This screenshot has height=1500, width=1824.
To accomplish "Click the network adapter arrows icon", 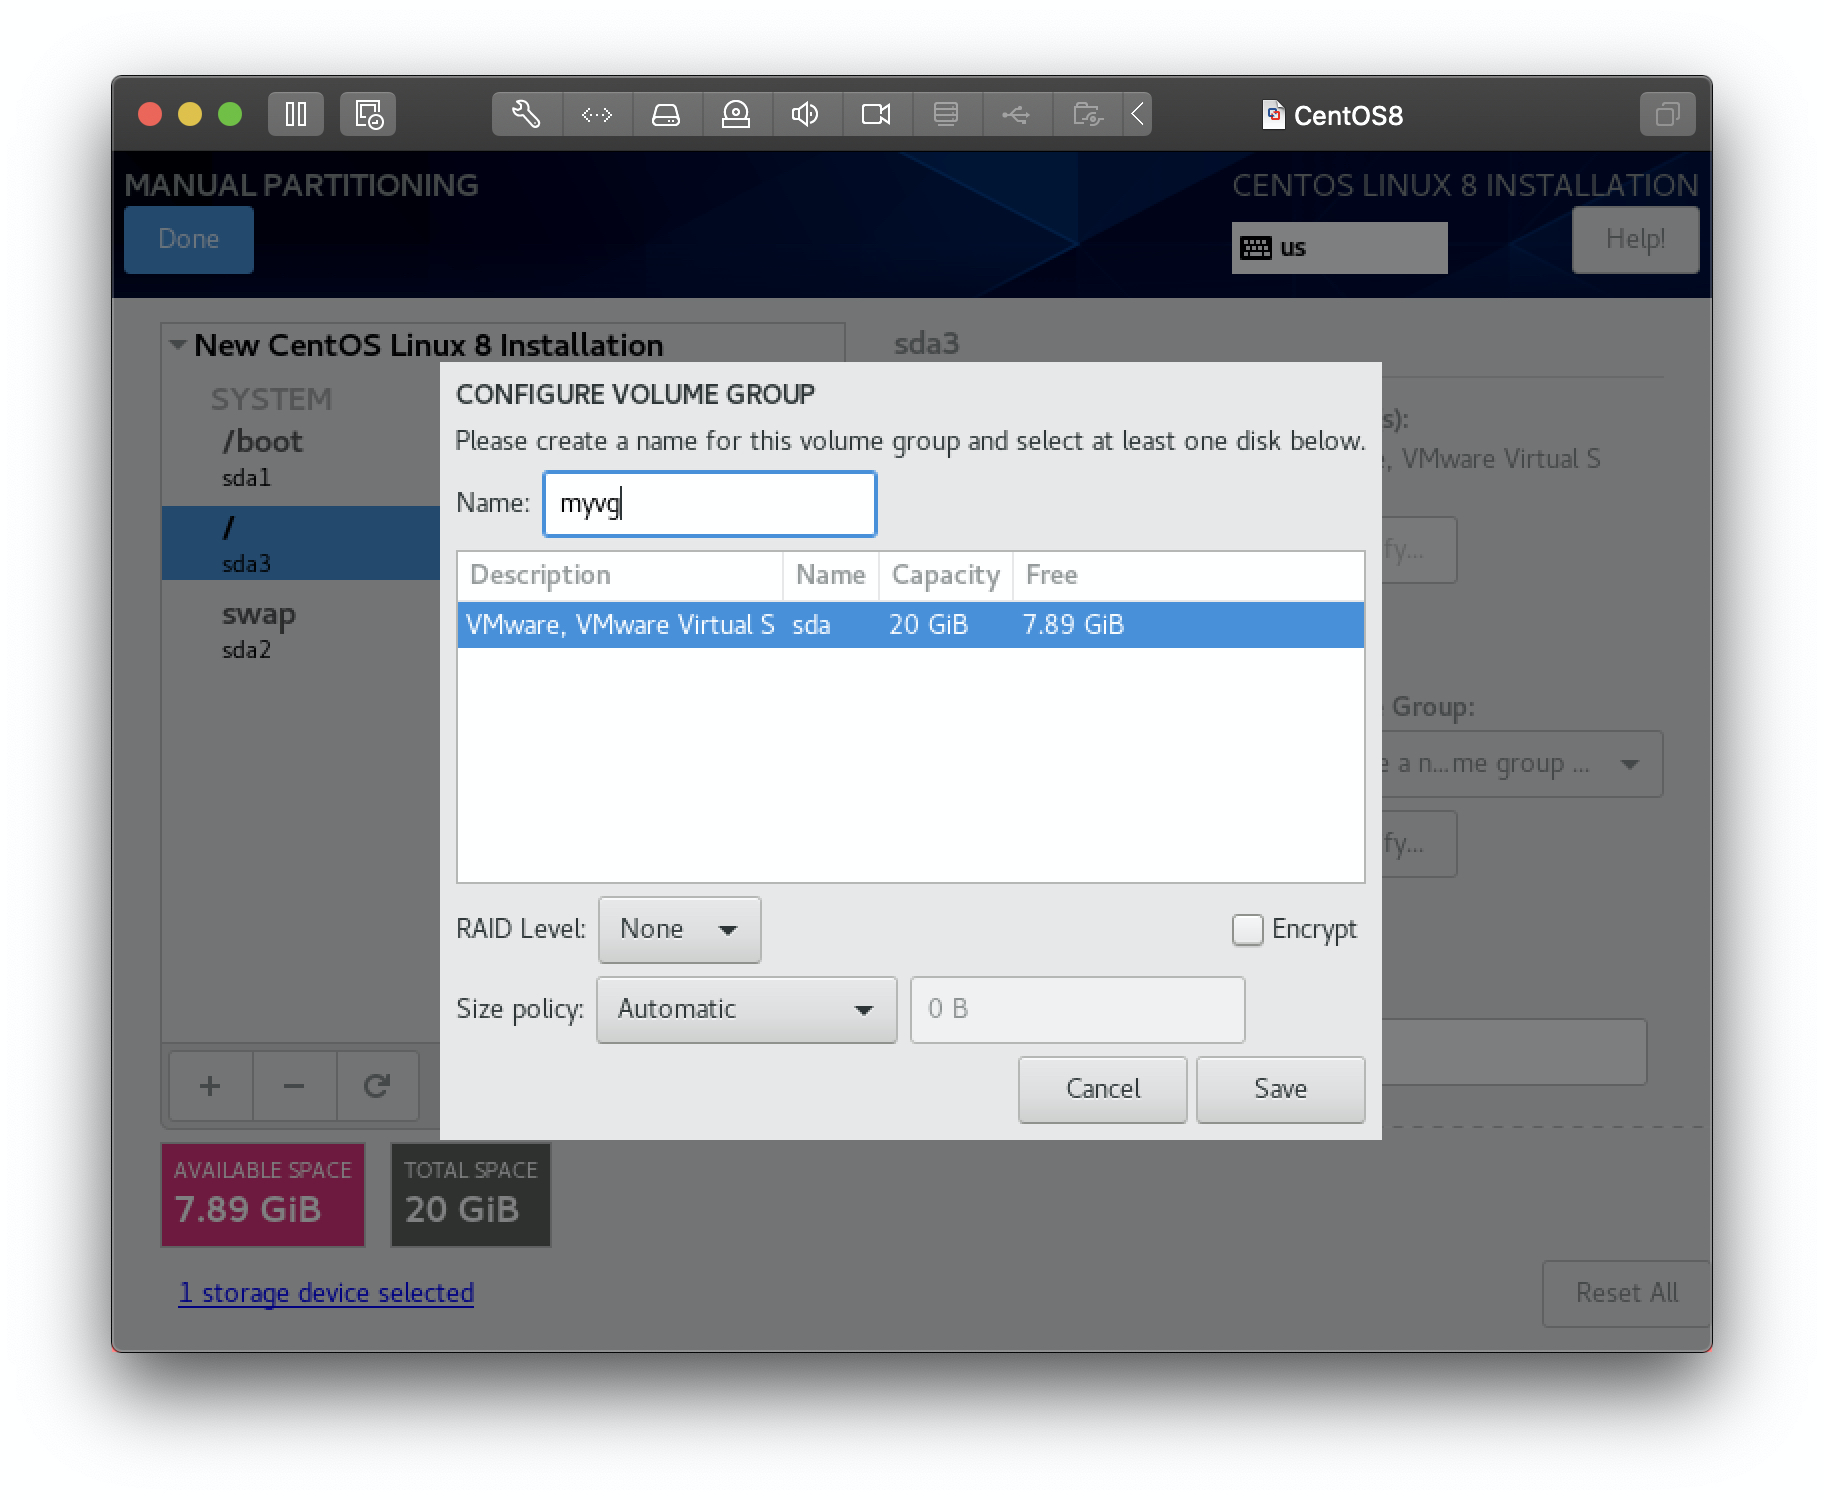I will pyautogui.click(x=597, y=114).
